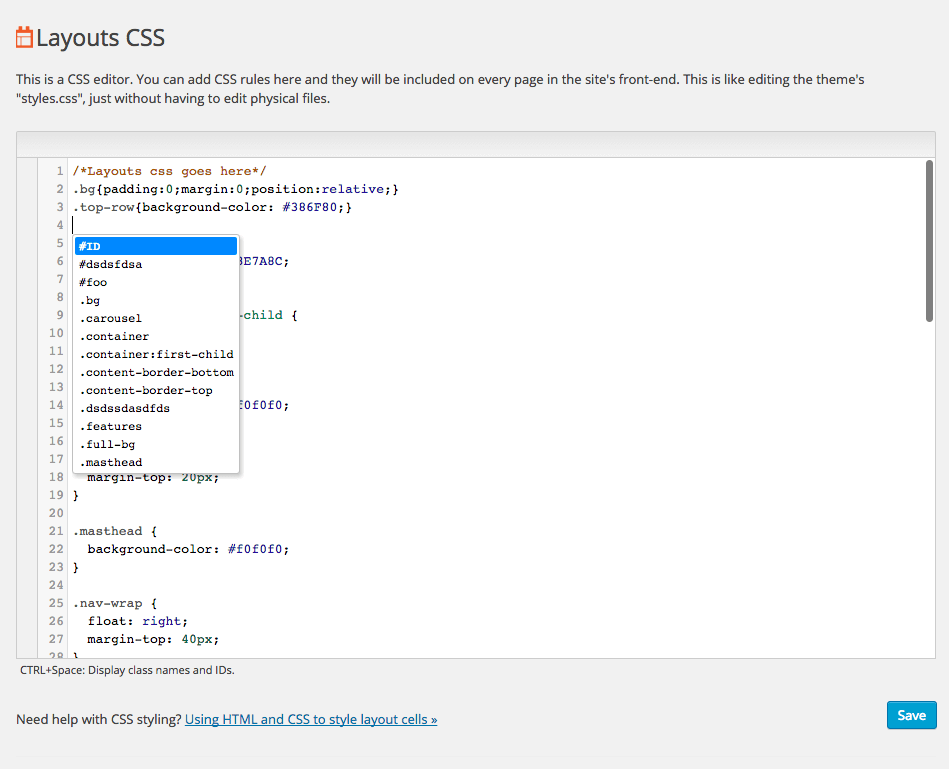Image resolution: width=949 pixels, height=769 pixels.
Task: Click the .nav-wrap selector on line 25
Action: (x=108, y=603)
